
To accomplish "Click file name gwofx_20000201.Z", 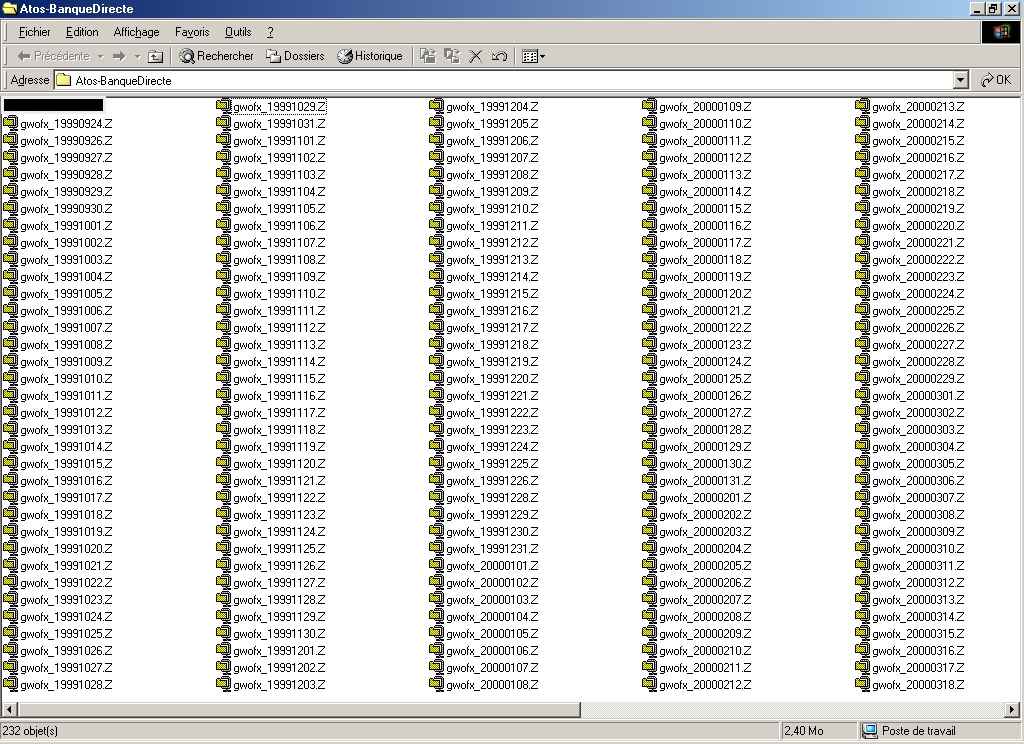I will coord(705,498).
